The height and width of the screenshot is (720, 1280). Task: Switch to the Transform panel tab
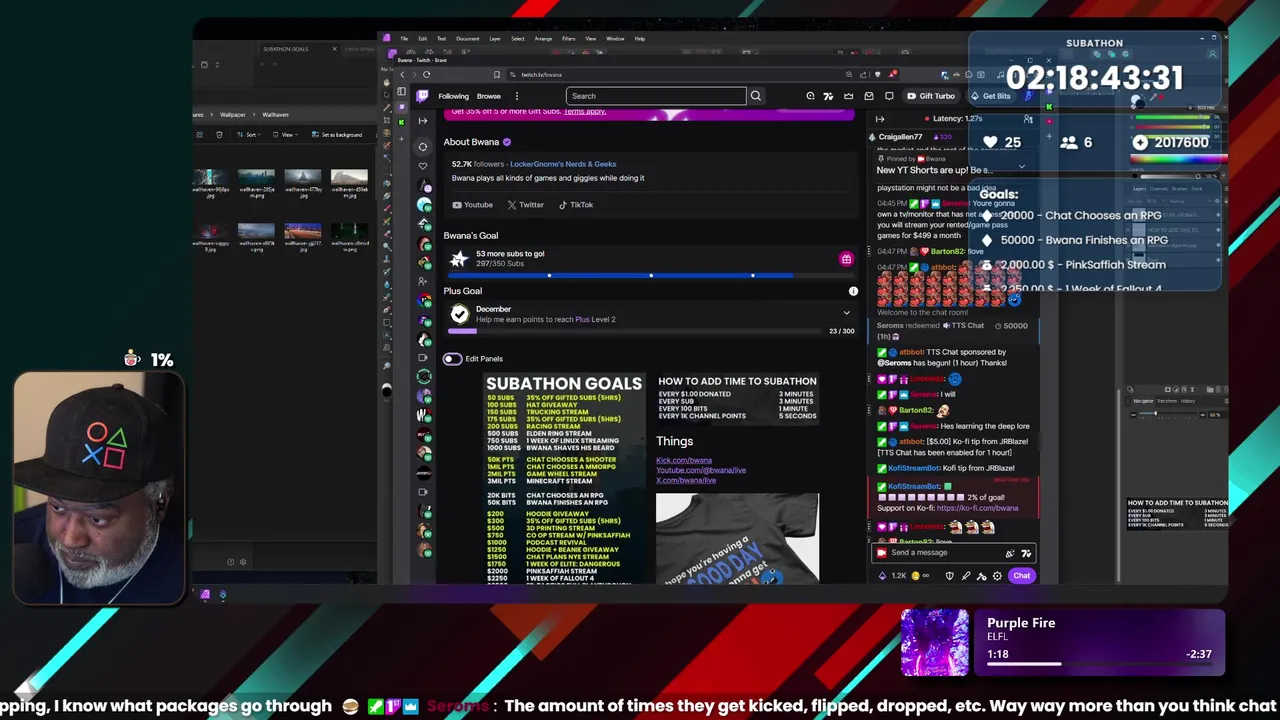coord(1168,401)
